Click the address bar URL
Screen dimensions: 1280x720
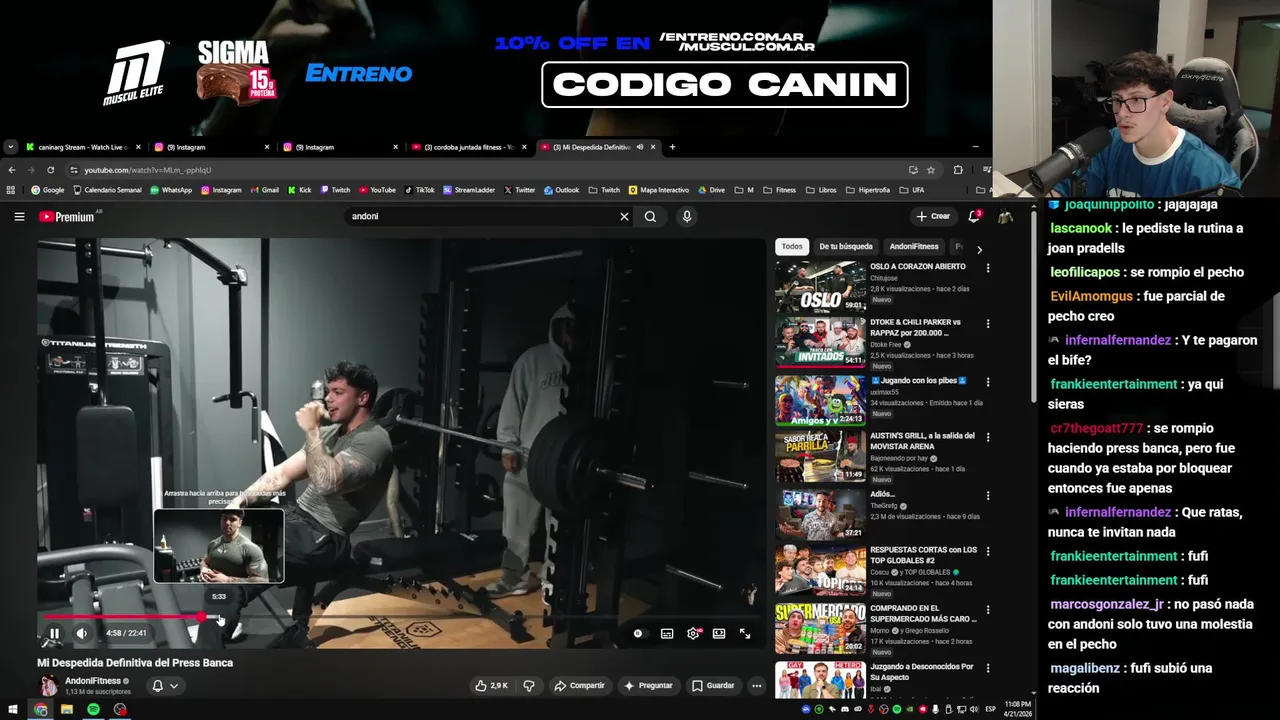pyautogui.click(x=147, y=170)
